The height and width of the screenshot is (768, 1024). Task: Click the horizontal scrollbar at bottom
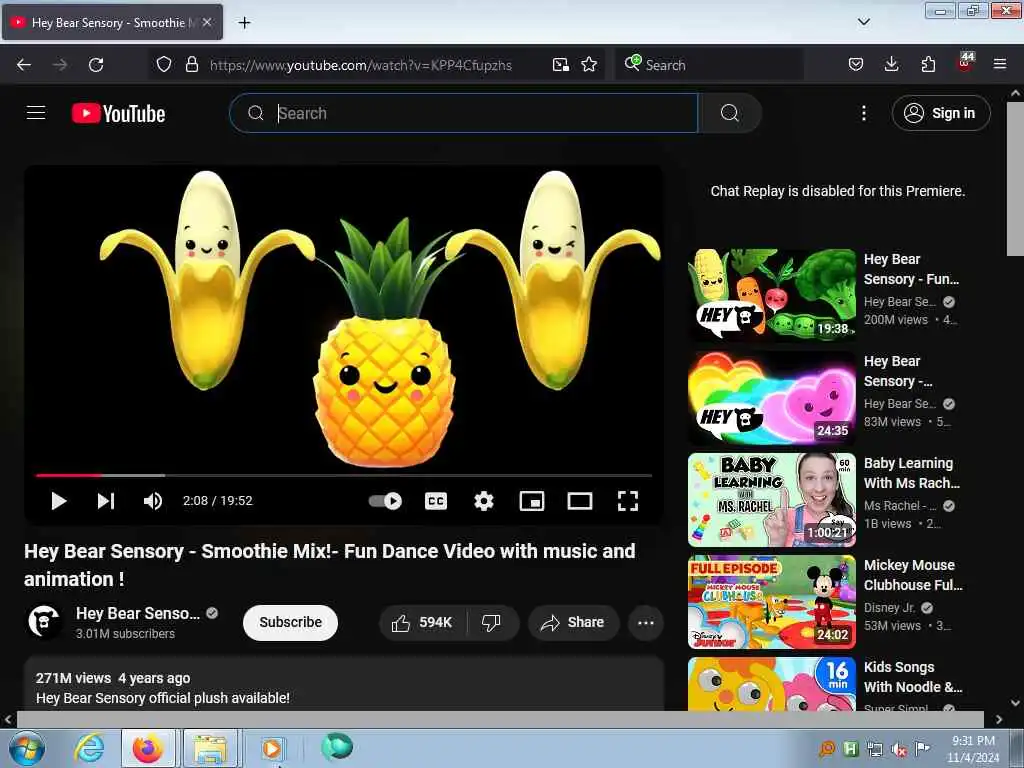500,719
